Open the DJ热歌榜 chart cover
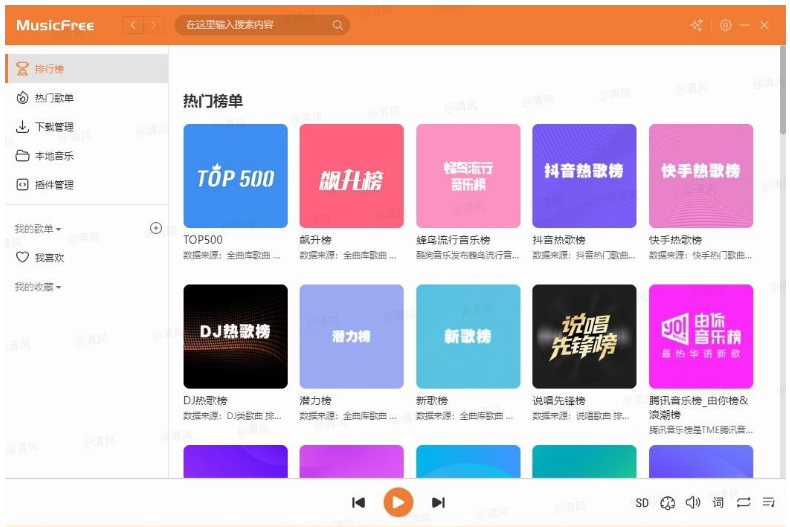This screenshot has height=527, width=790. click(235, 336)
